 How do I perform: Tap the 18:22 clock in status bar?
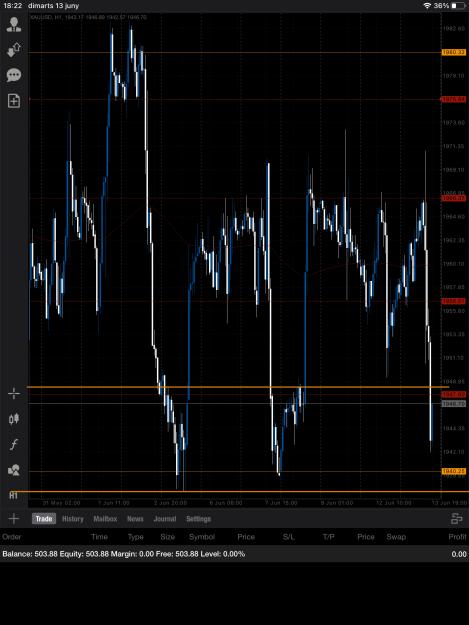[x=13, y=6]
